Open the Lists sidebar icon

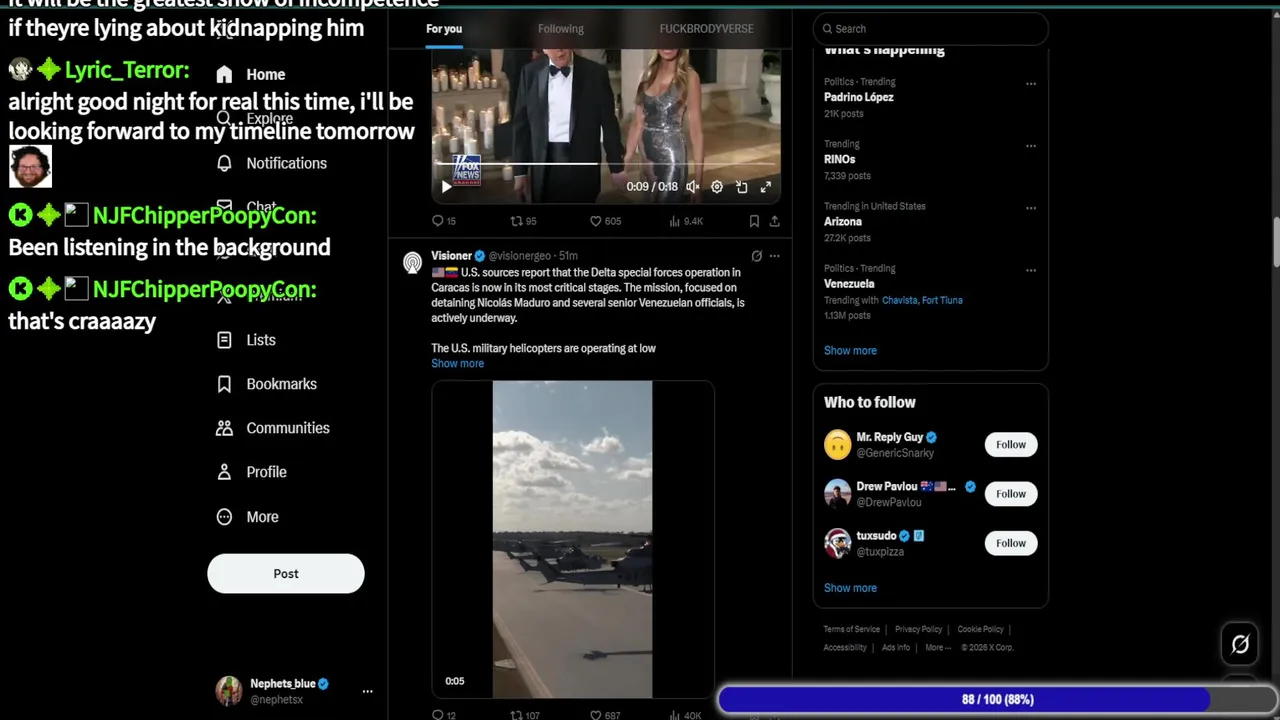[224, 340]
